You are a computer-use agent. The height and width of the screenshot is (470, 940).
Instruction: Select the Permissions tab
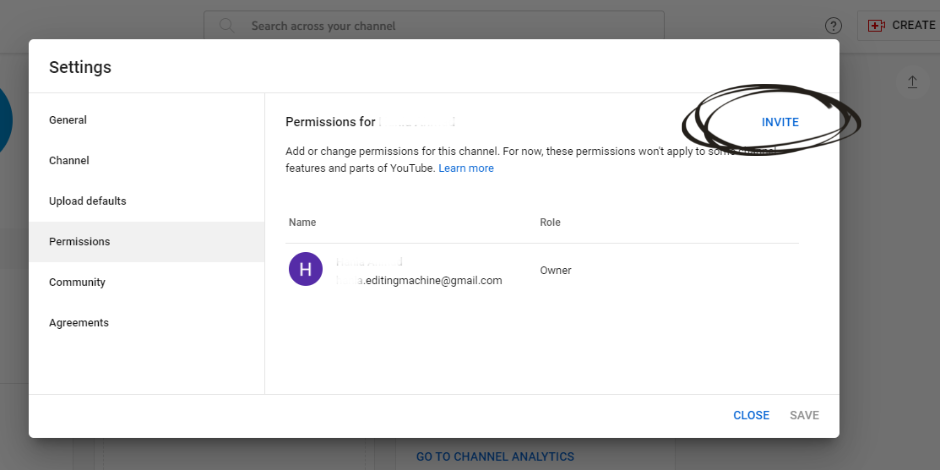click(x=147, y=242)
